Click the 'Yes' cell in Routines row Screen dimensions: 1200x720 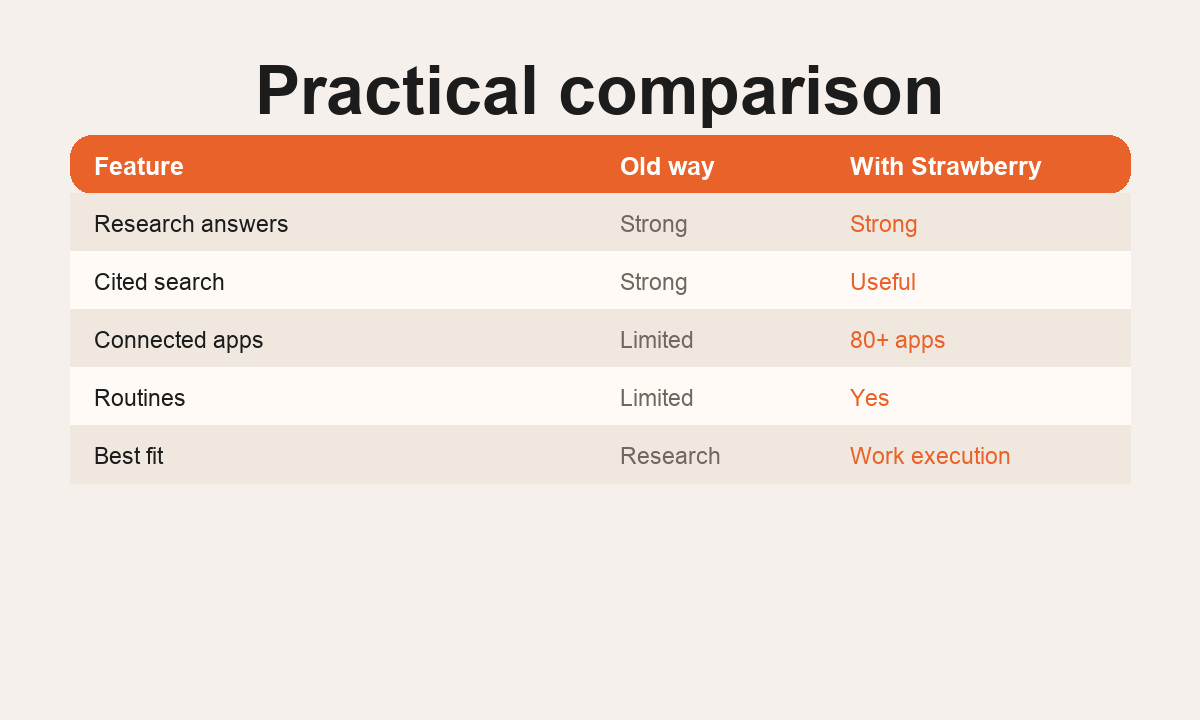point(870,398)
